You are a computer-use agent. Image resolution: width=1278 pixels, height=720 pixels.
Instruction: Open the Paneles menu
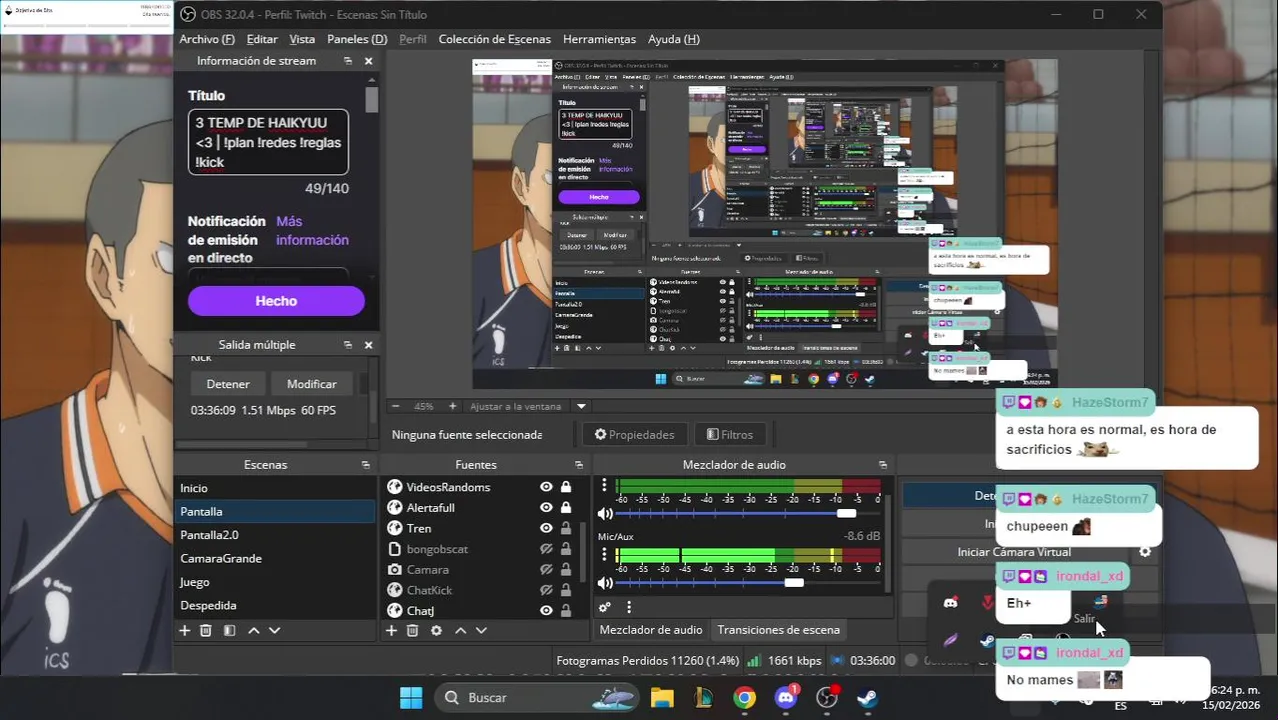[357, 39]
